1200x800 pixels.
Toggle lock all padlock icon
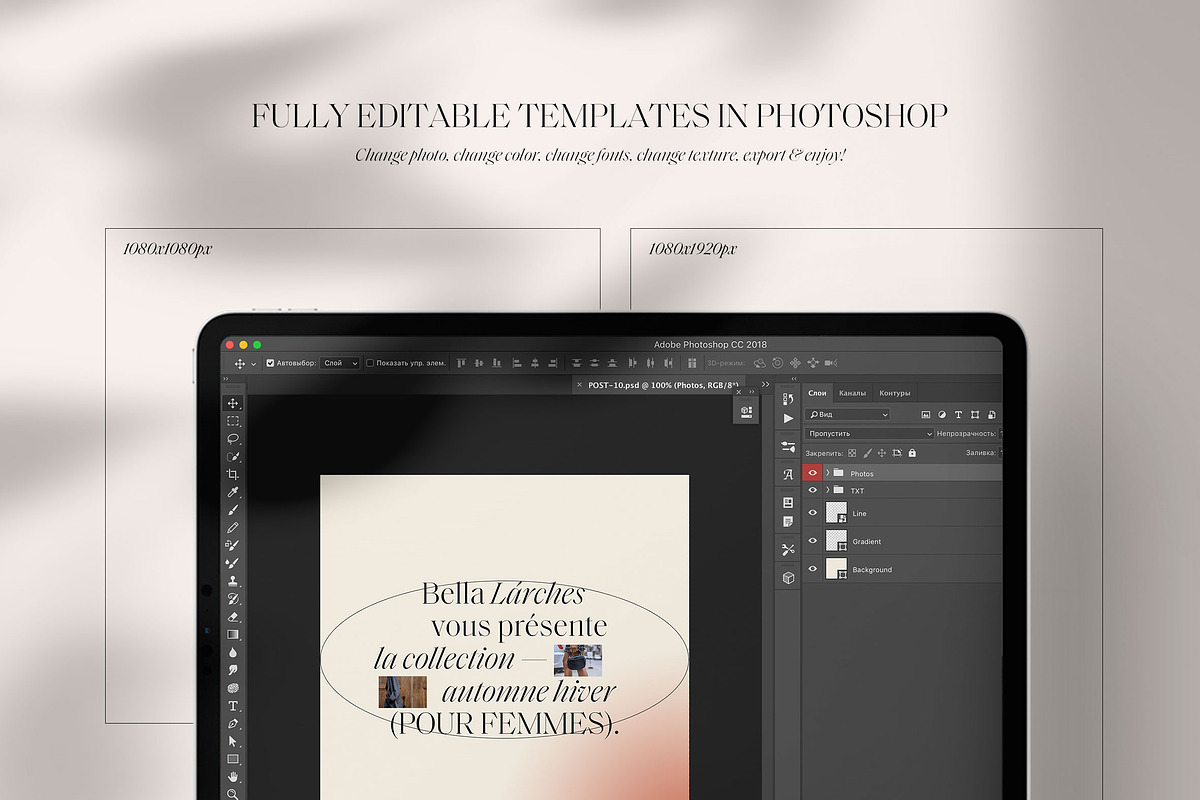pyautogui.click(x=911, y=453)
